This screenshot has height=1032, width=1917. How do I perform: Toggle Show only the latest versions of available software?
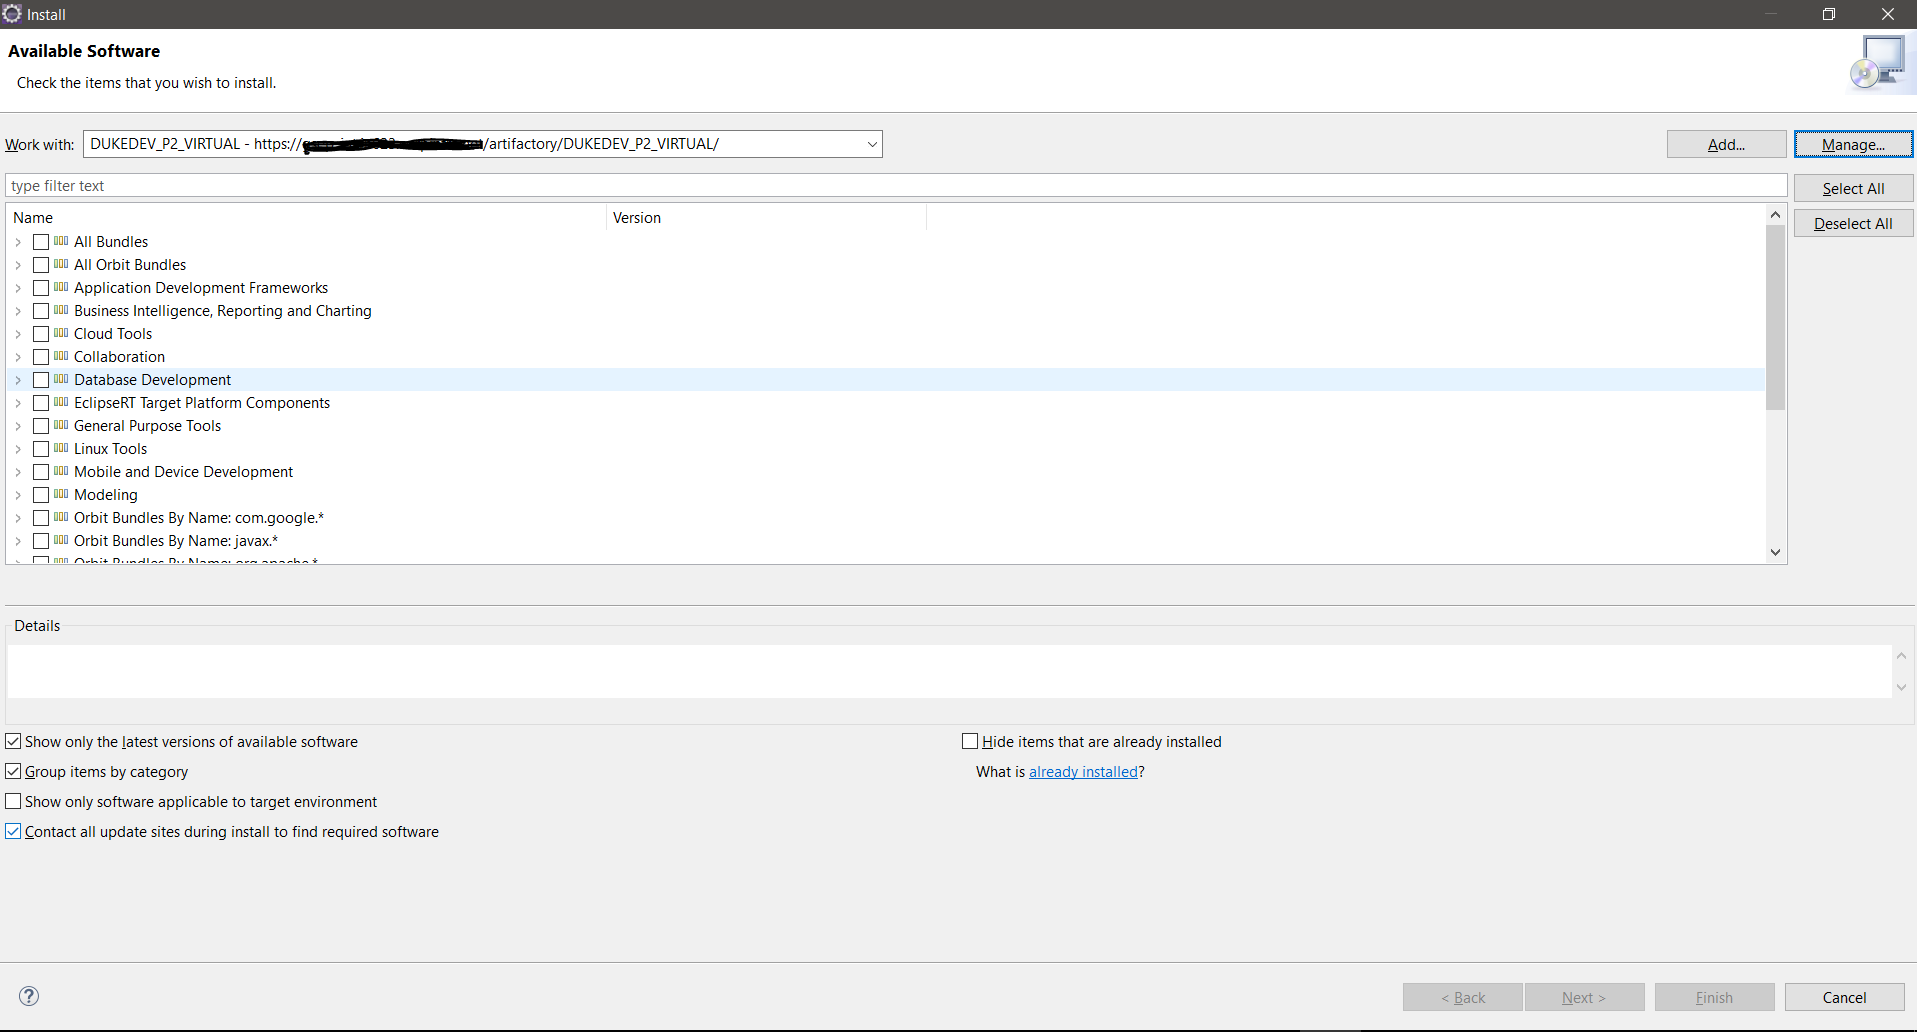13,741
